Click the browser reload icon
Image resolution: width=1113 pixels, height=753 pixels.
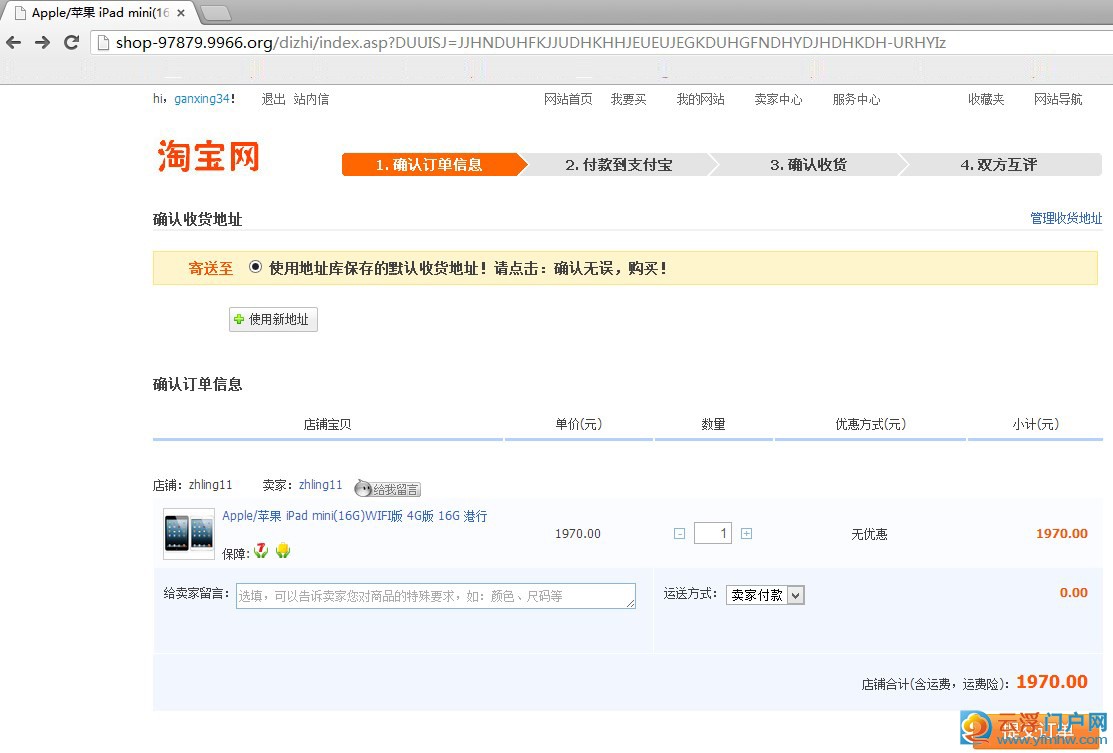tap(70, 43)
